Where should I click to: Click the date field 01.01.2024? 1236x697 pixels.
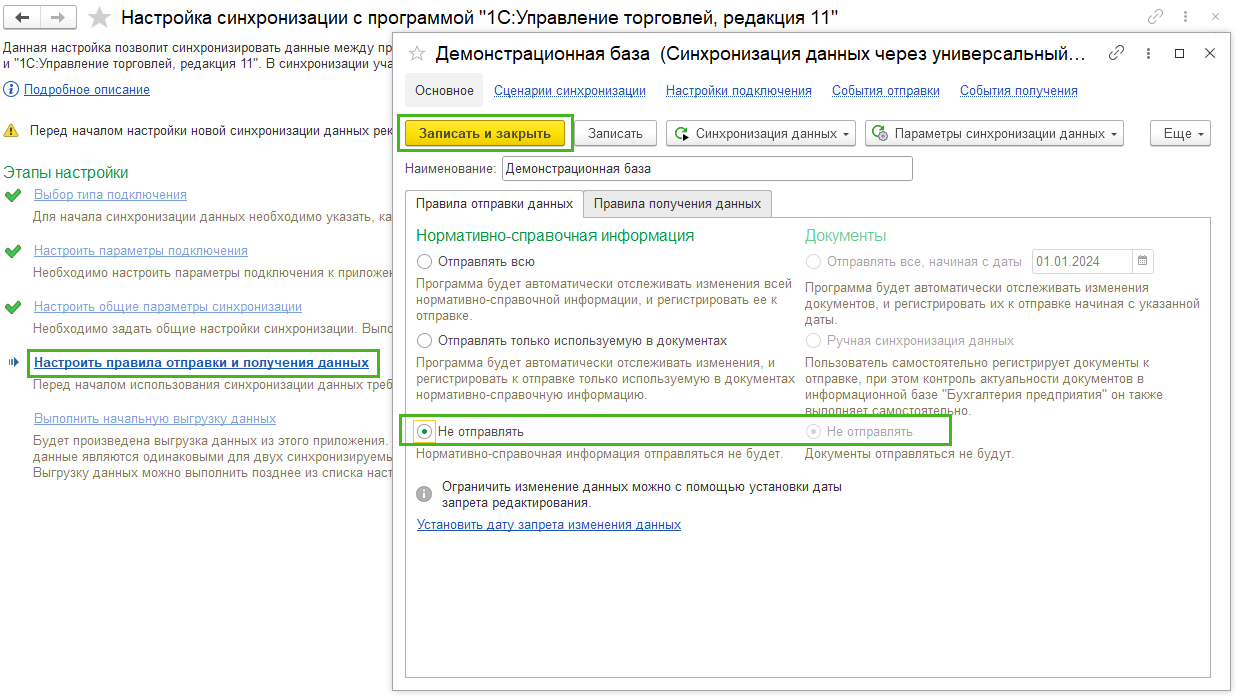tap(1082, 261)
